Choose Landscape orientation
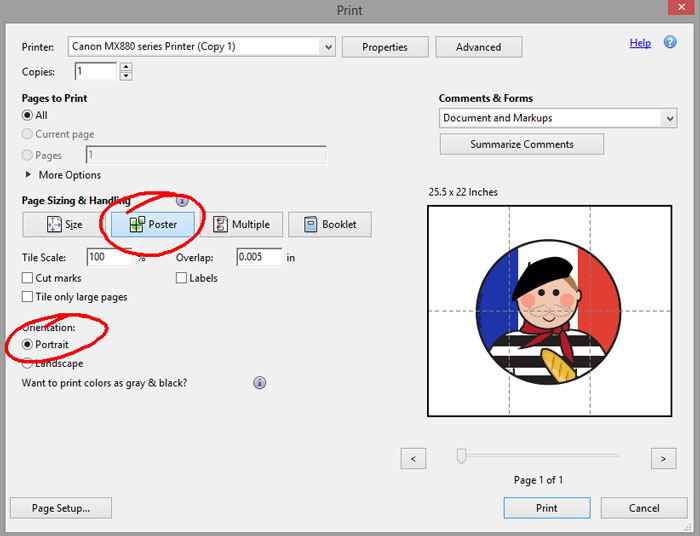 (27, 364)
